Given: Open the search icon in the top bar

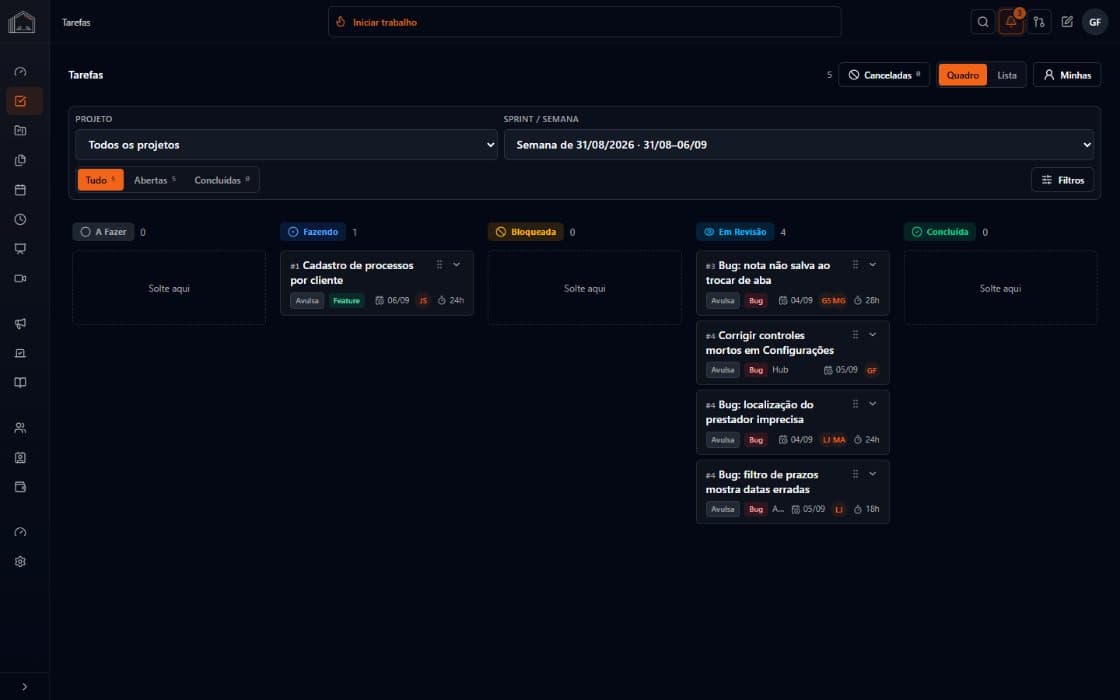Looking at the screenshot, I should tap(983, 22).
